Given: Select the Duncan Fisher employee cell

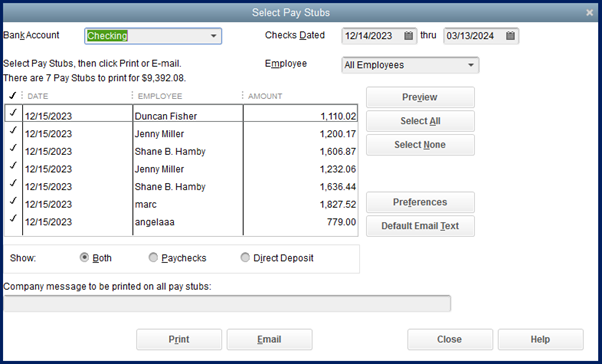Looking at the screenshot, I should pyautogui.click(x=188, y=115).
